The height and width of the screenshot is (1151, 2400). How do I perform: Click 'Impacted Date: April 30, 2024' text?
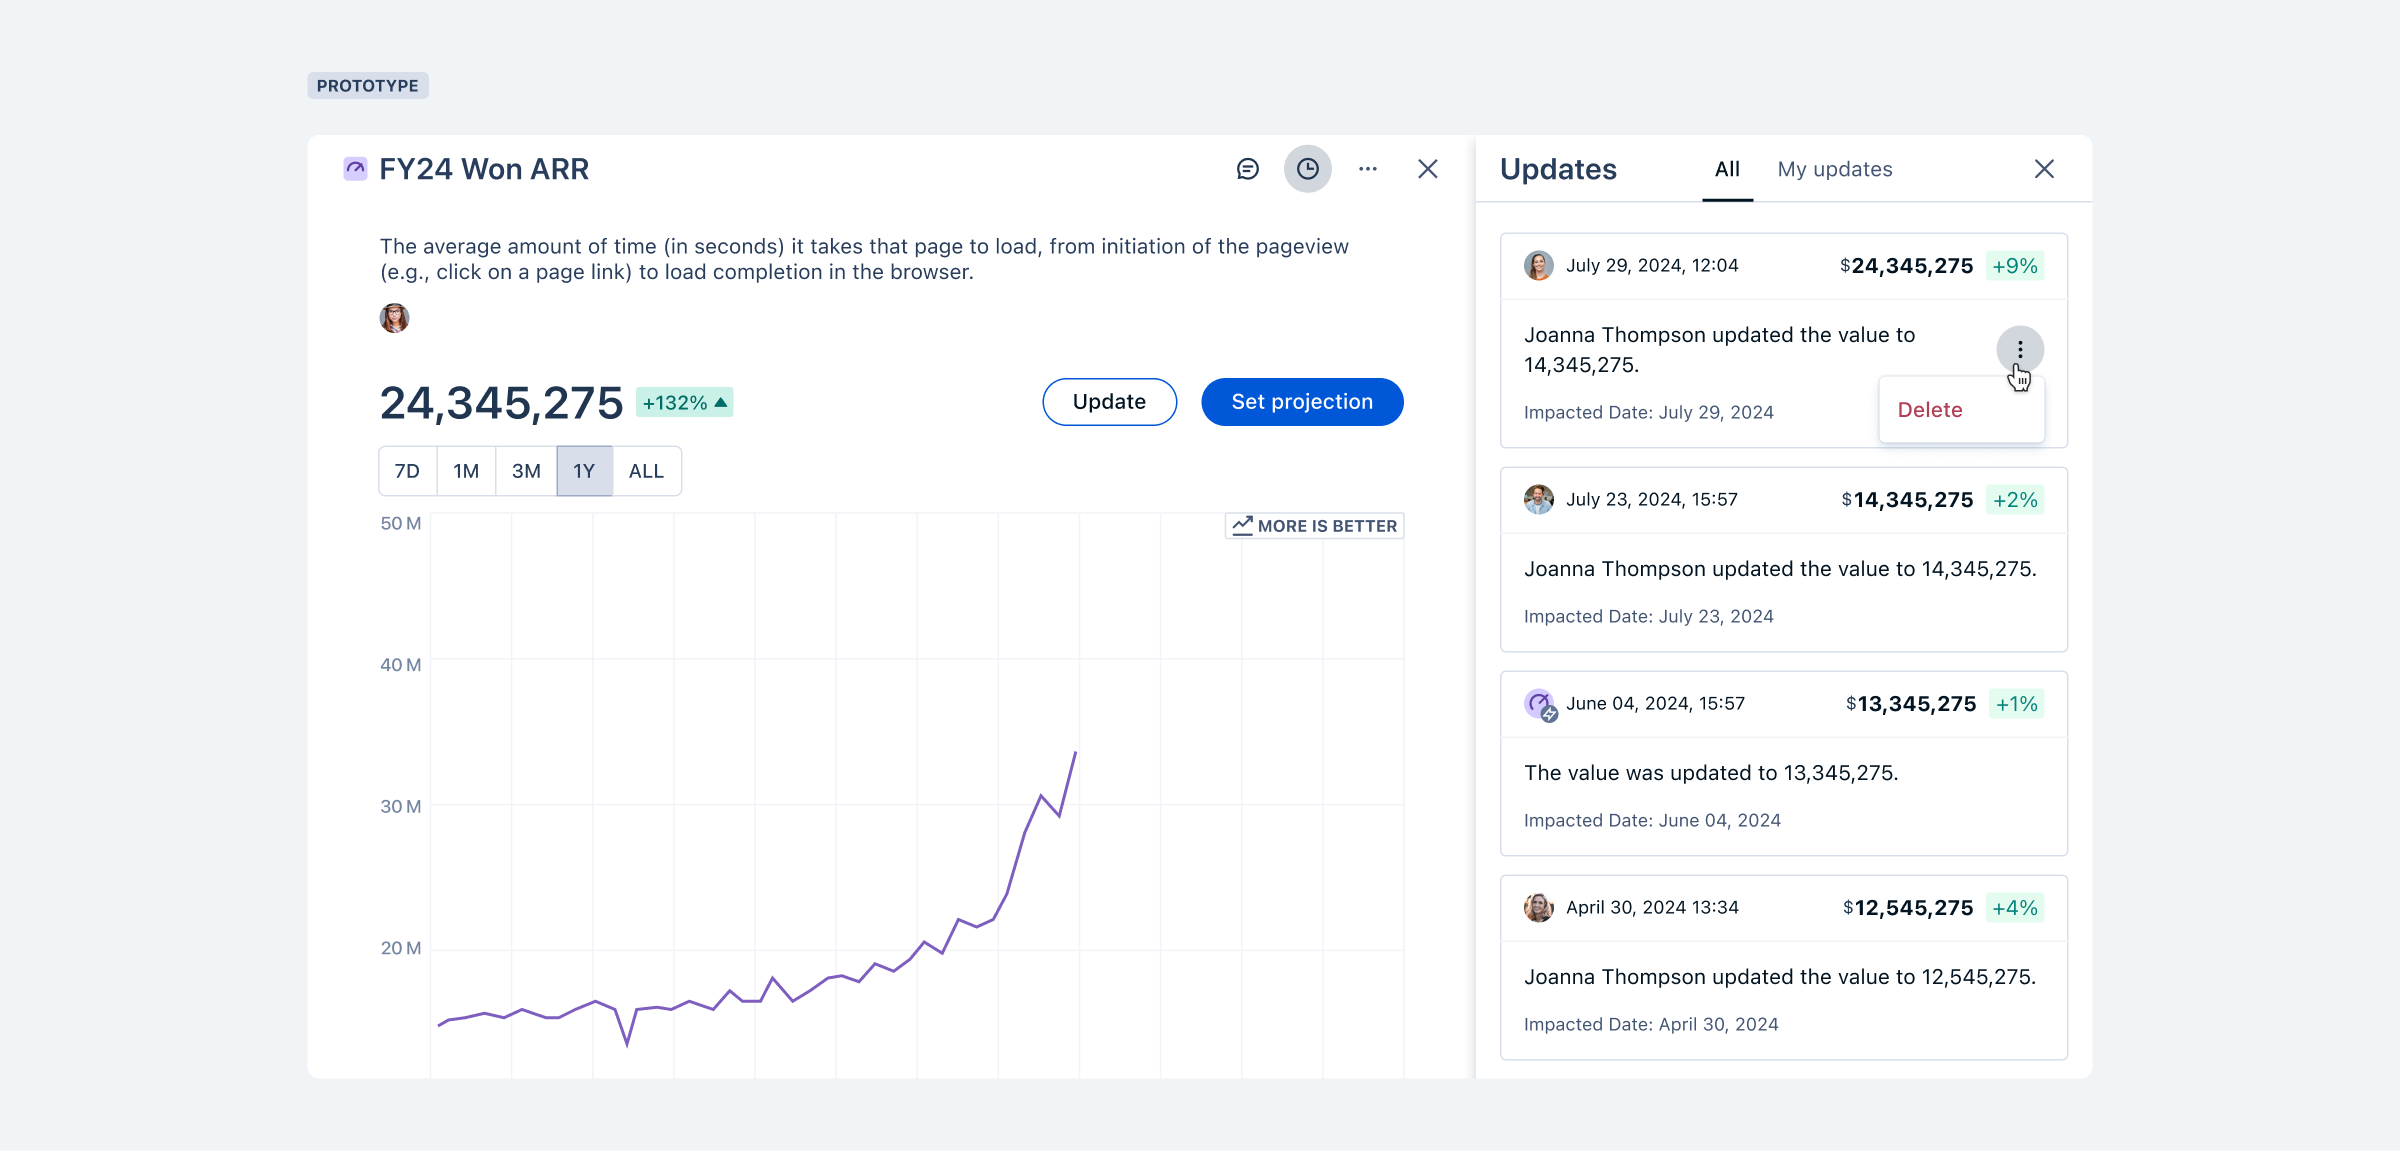[1651, 1024]
